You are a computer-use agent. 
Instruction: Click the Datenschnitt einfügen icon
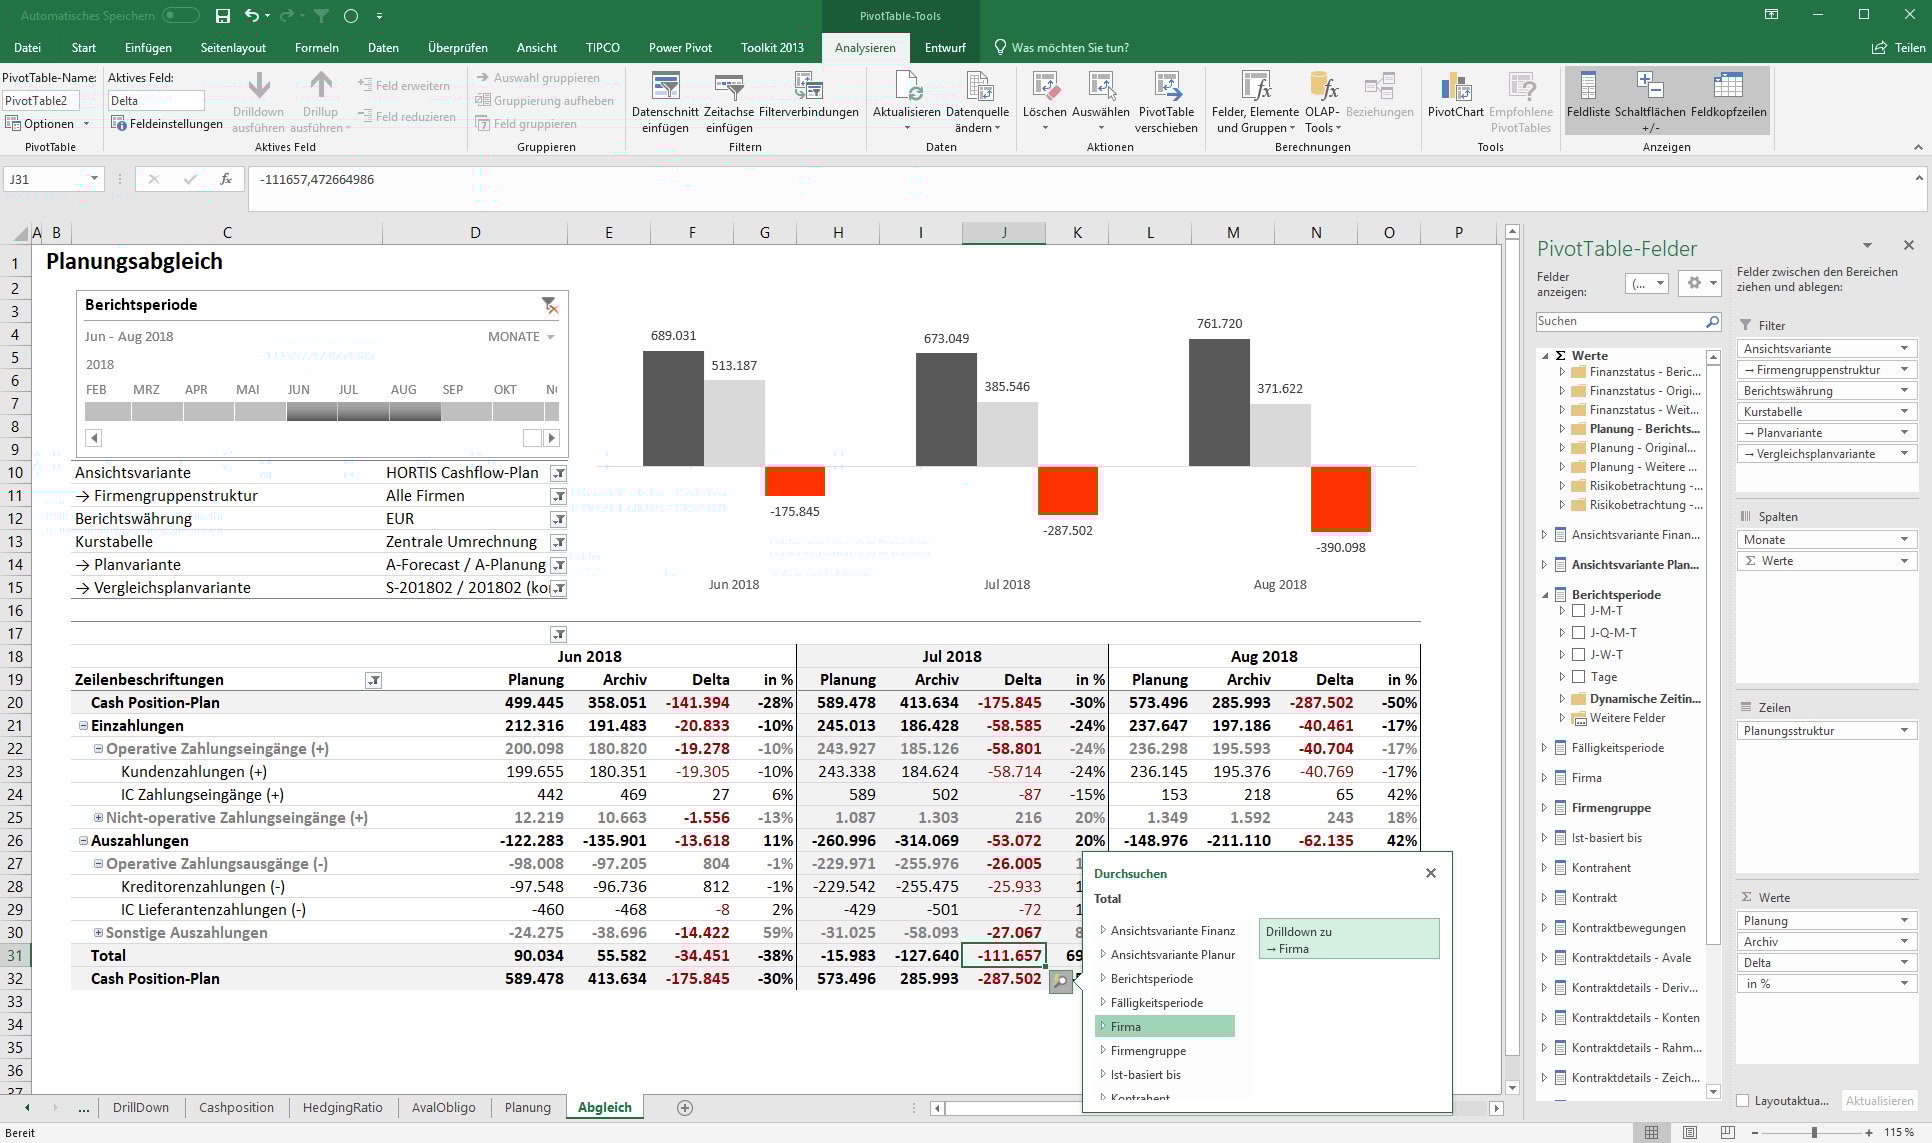click(665, 87)
